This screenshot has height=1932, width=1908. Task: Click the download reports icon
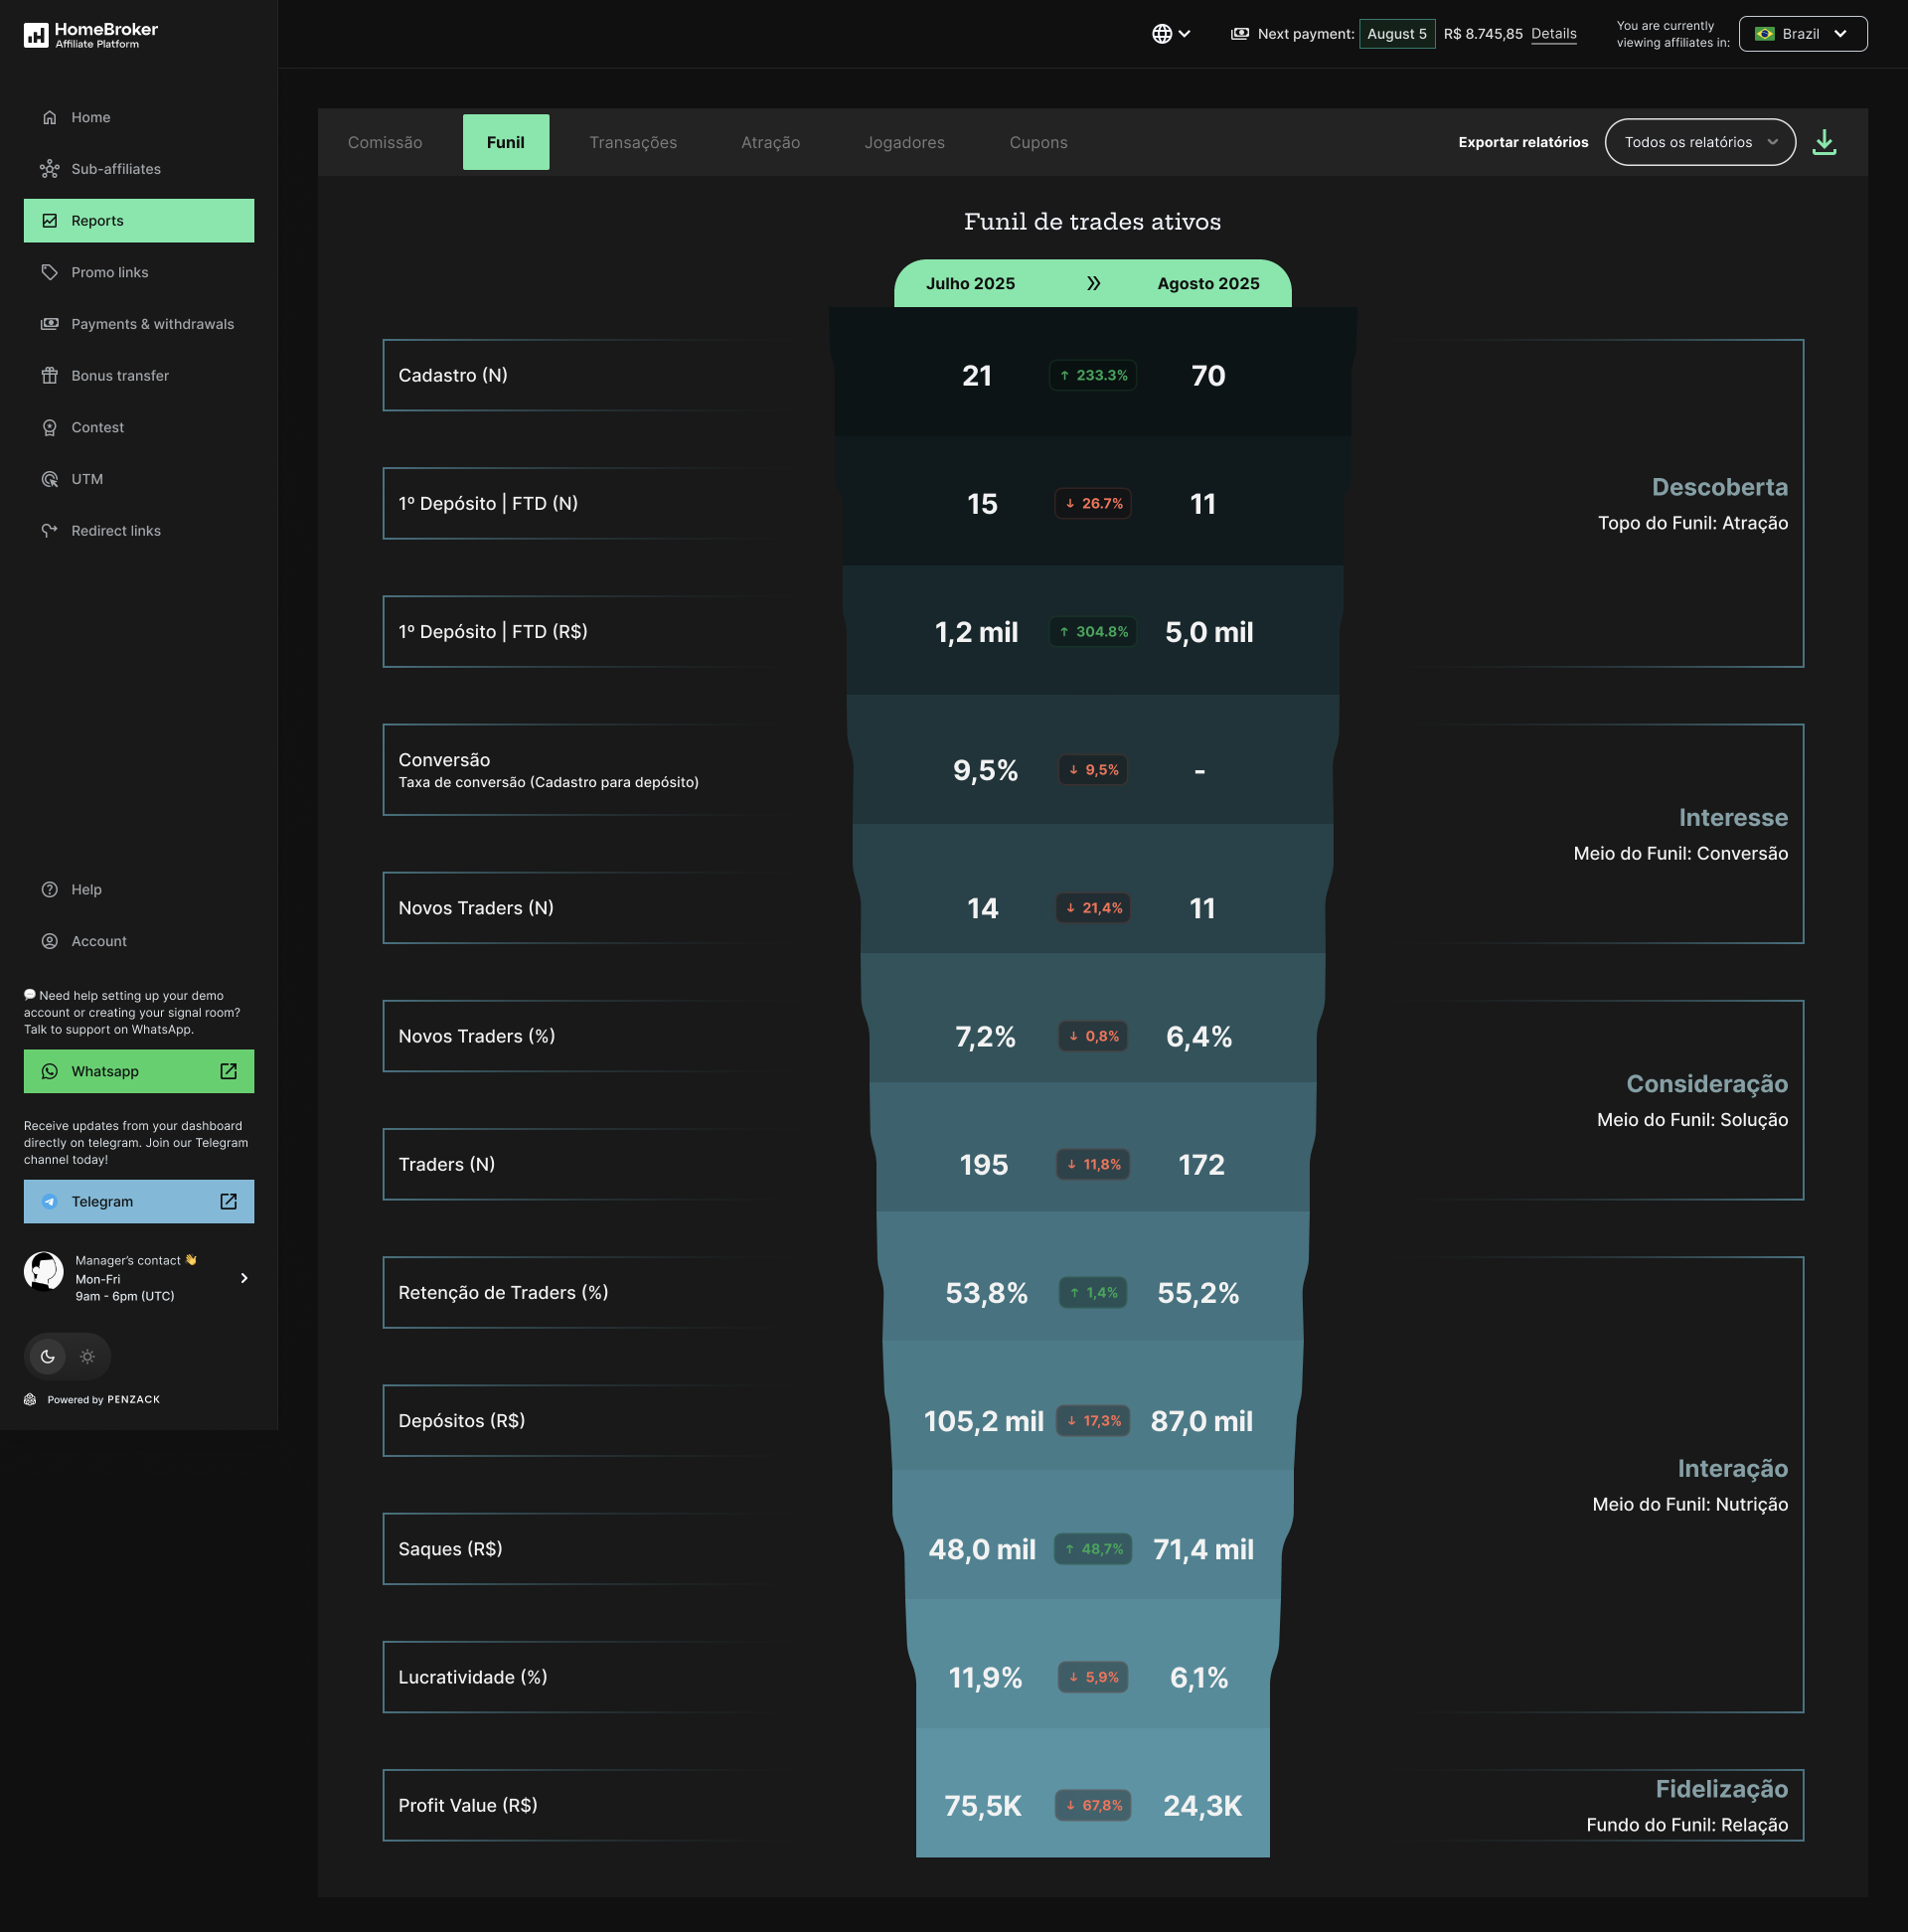point(1825,141)
